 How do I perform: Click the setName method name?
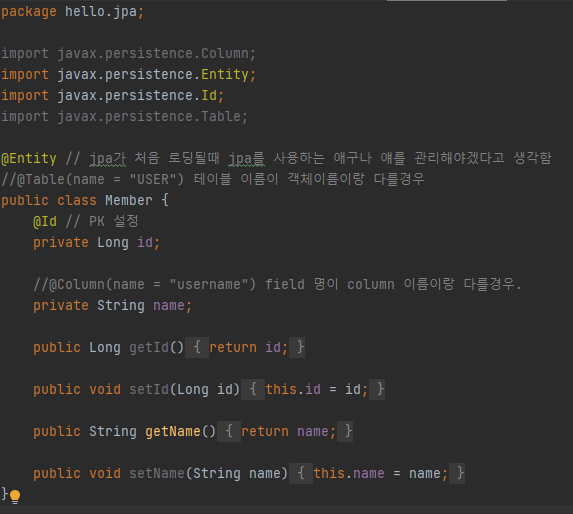coord(157,473)
